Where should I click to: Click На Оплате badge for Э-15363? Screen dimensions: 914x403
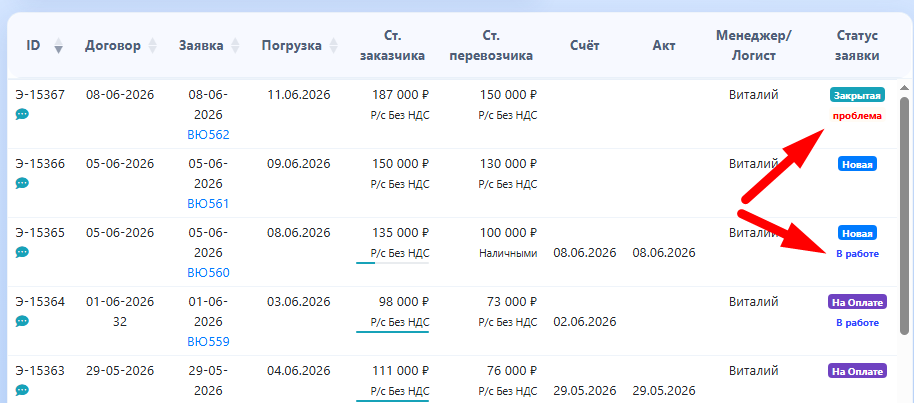coord(857,371)
